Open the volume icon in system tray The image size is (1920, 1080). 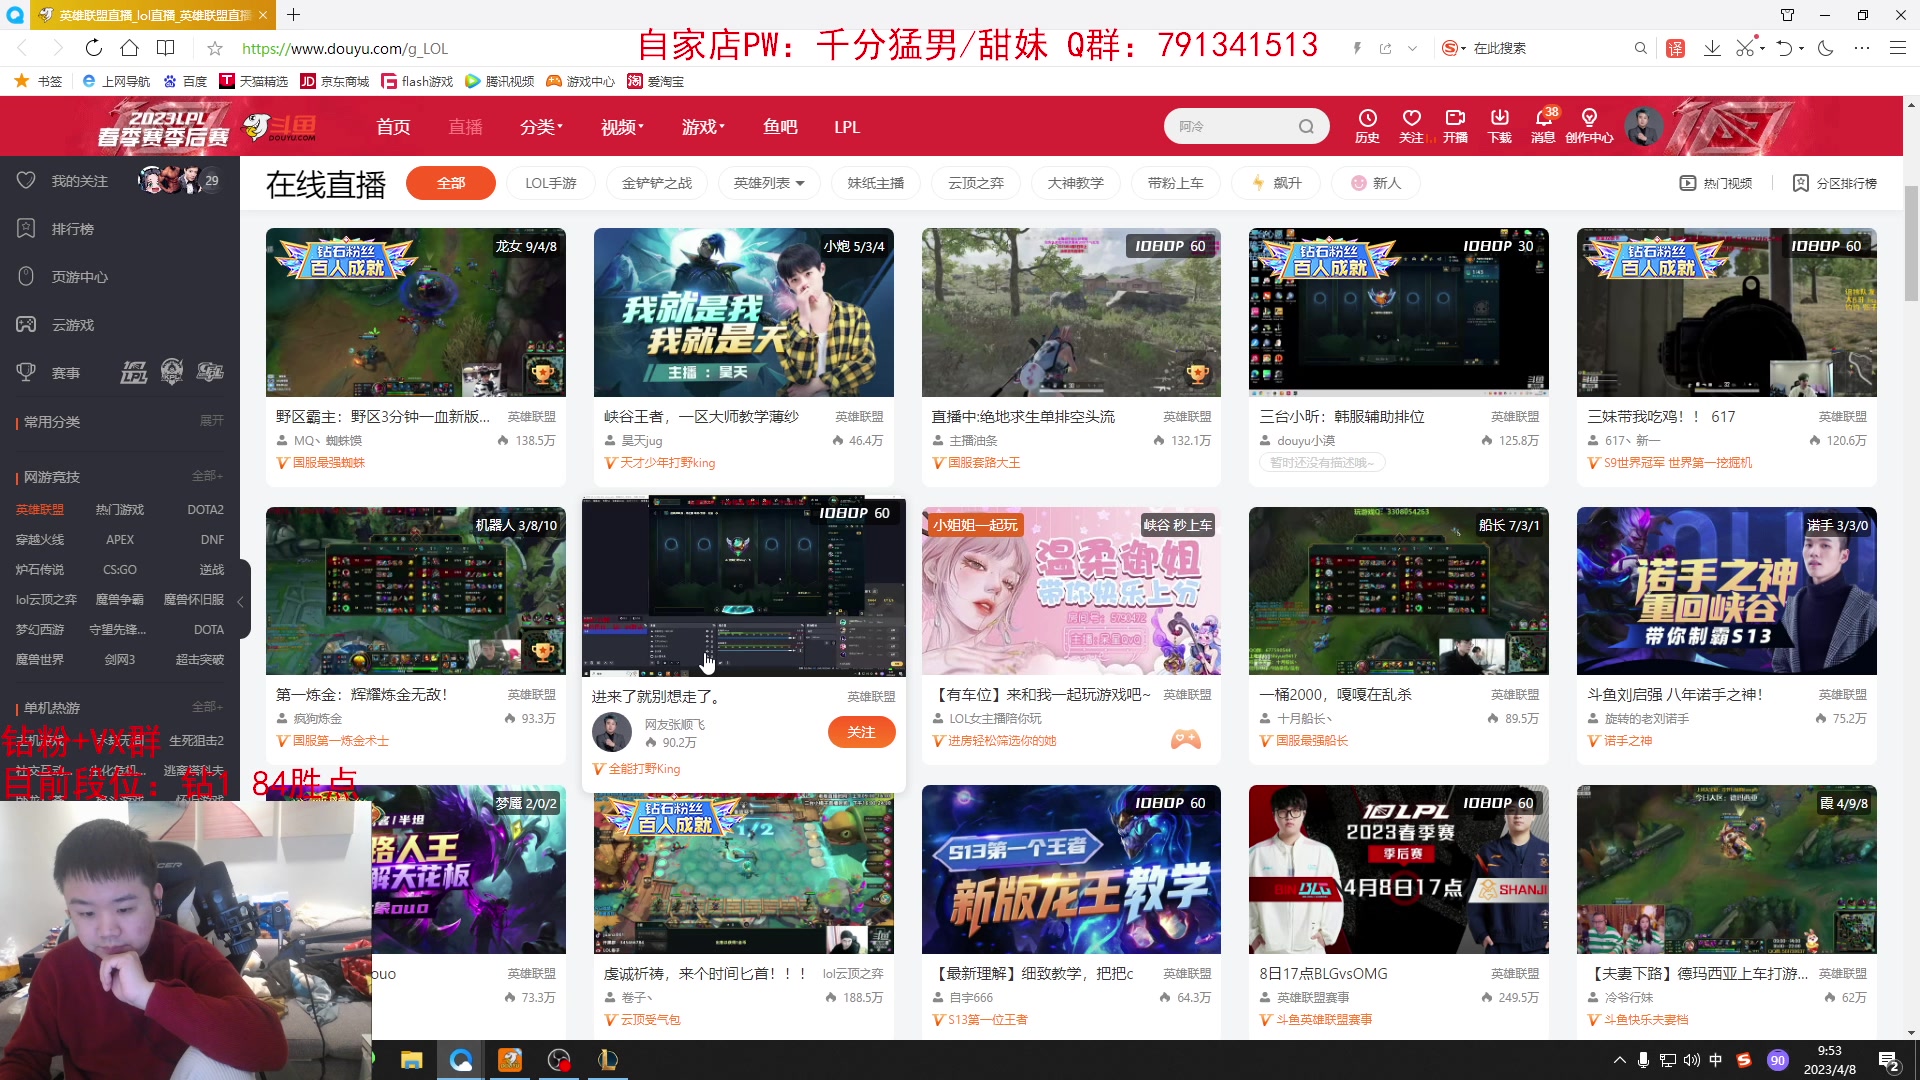pyautogui.click(x=1691, y=1060)
